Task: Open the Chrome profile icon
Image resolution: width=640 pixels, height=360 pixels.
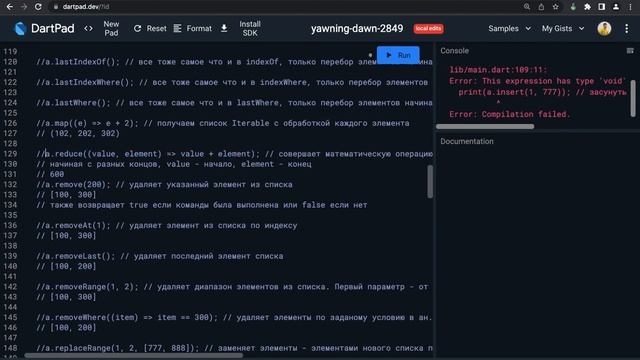Action: pos(616,7)
